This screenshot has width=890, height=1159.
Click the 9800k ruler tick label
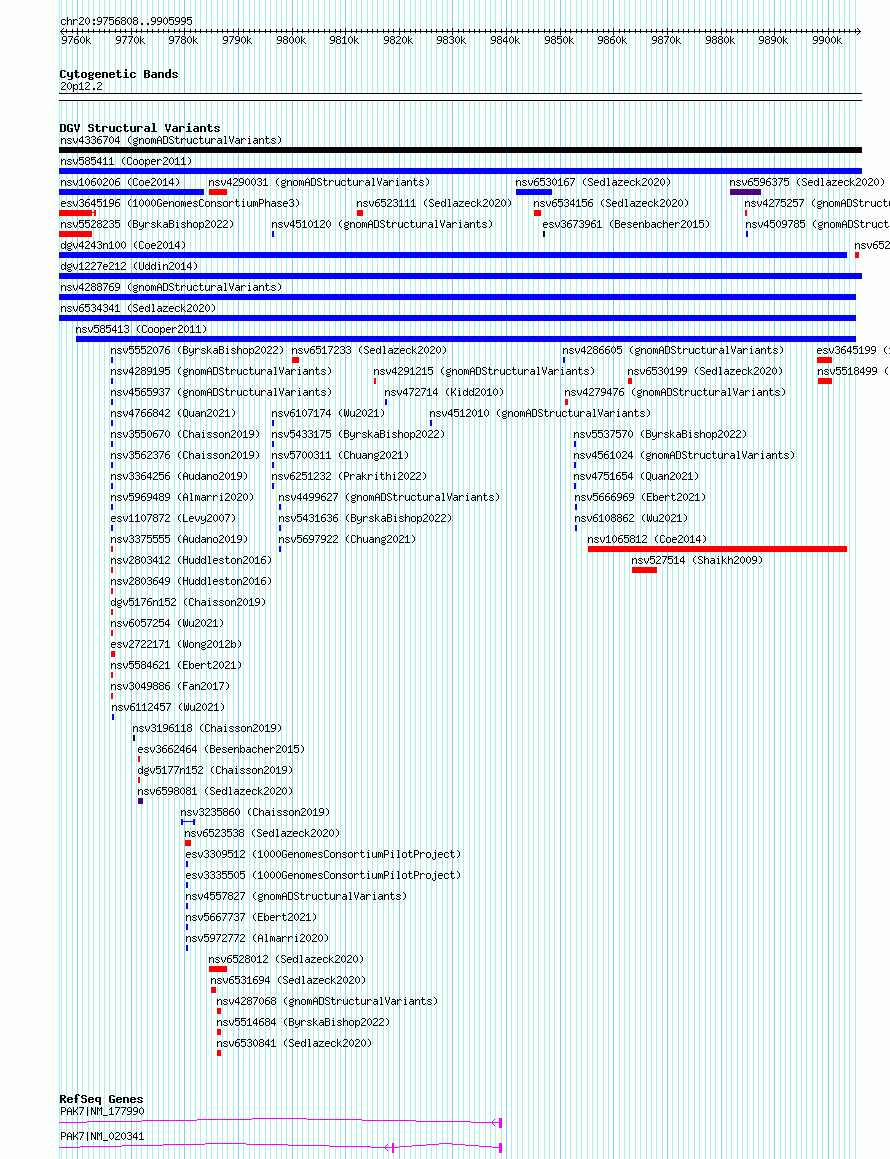[x=291, y=41]
